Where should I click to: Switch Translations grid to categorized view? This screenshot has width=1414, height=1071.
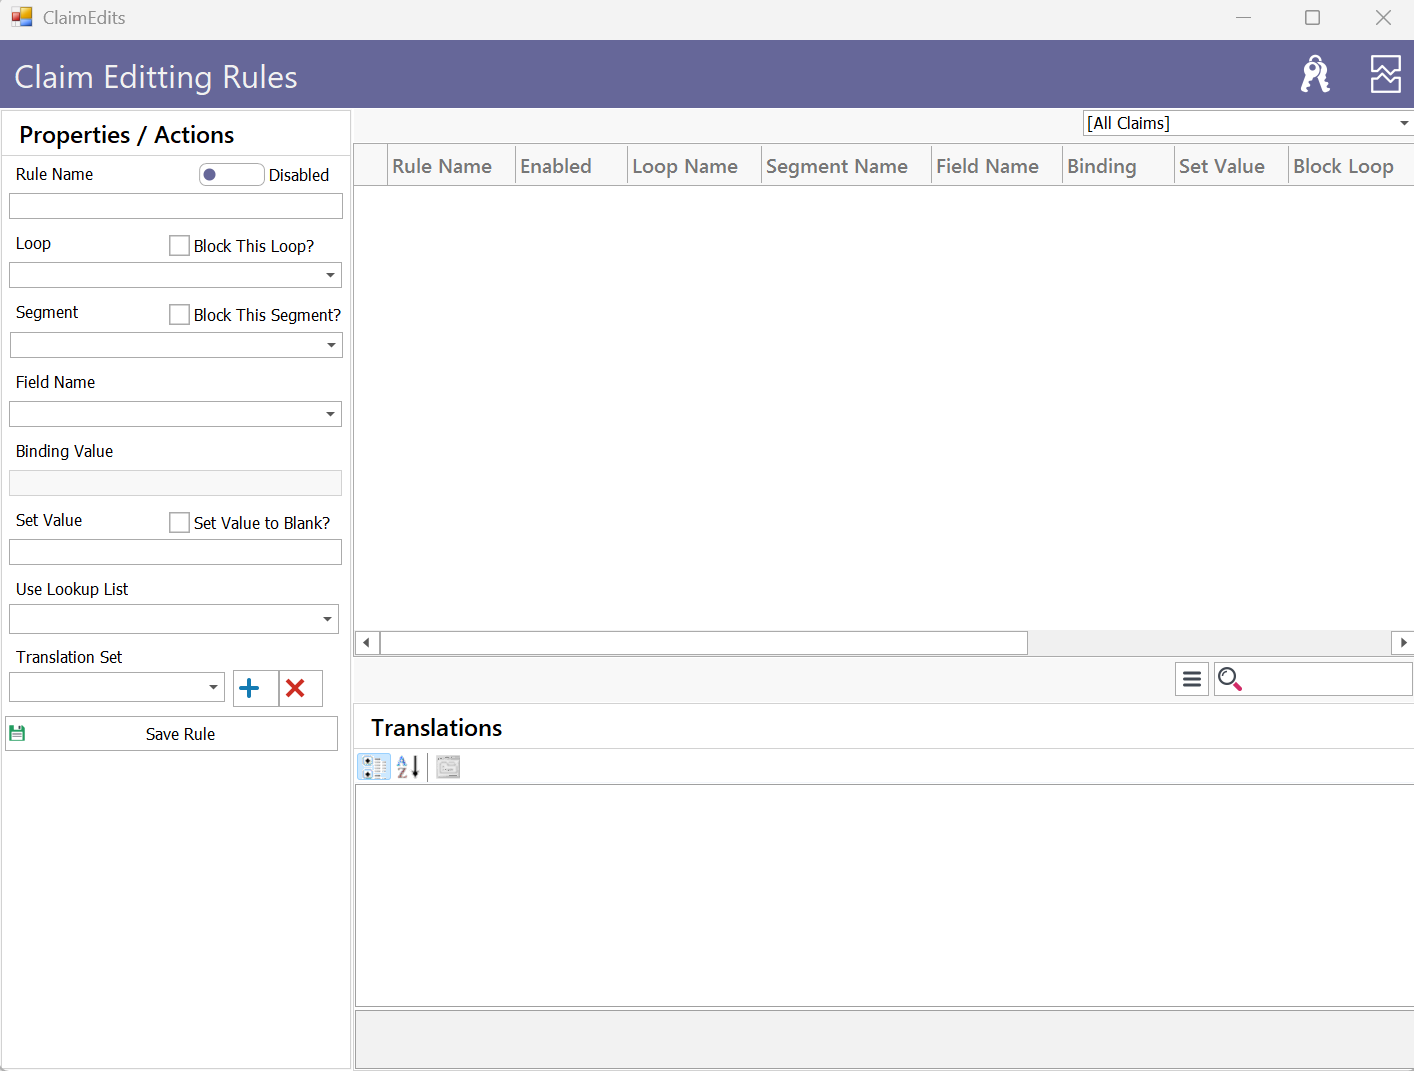pos(374,767)
